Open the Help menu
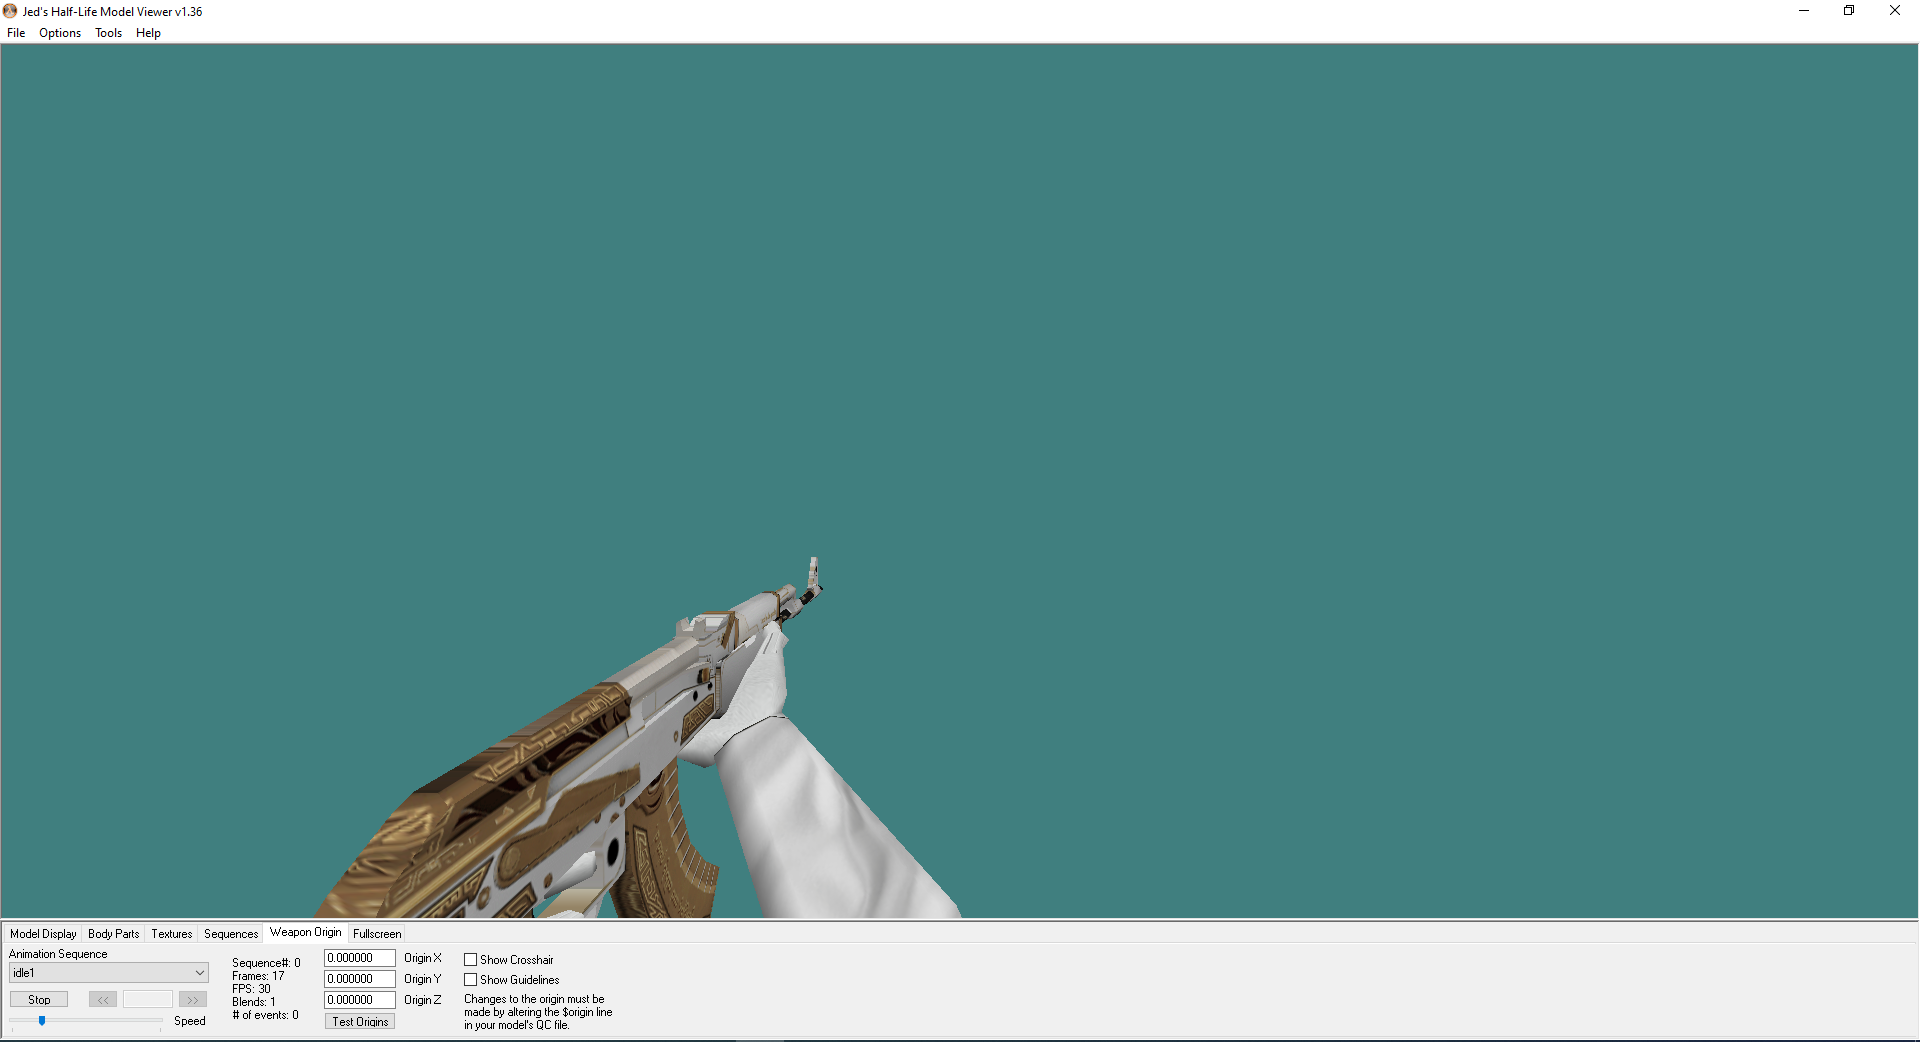 [148, 33]
